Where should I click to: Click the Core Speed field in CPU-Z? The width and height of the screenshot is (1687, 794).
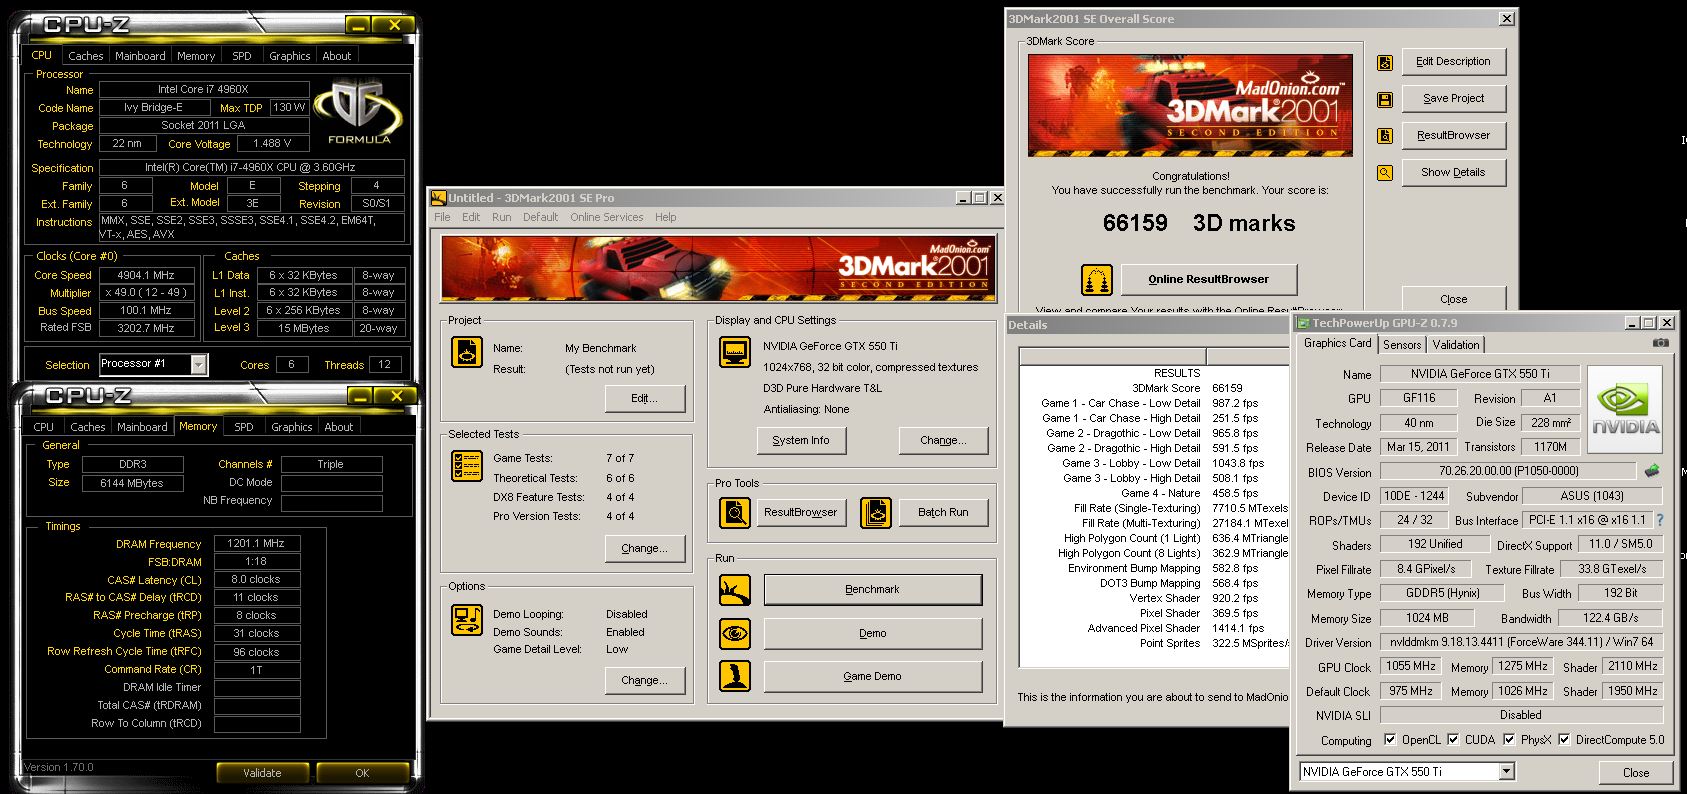(149, 275)
